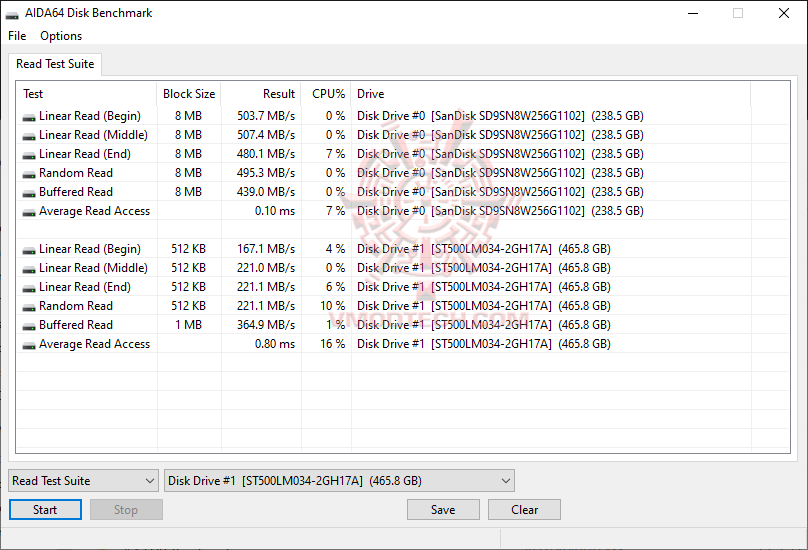
Task: Click ST500LM034 drive text in the 167.1 MB/s row
Action: [483, 249]
